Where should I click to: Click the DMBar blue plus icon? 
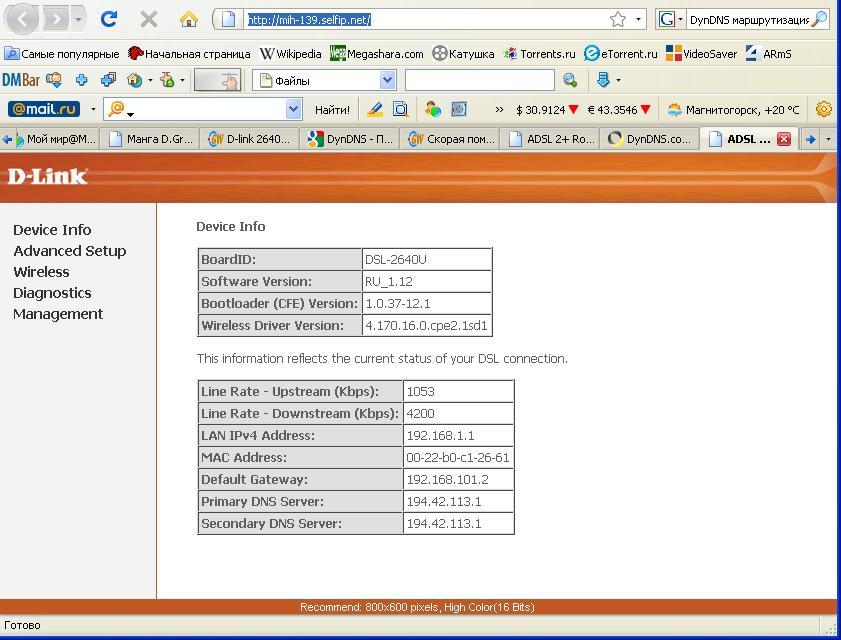[x=82, y=80]
